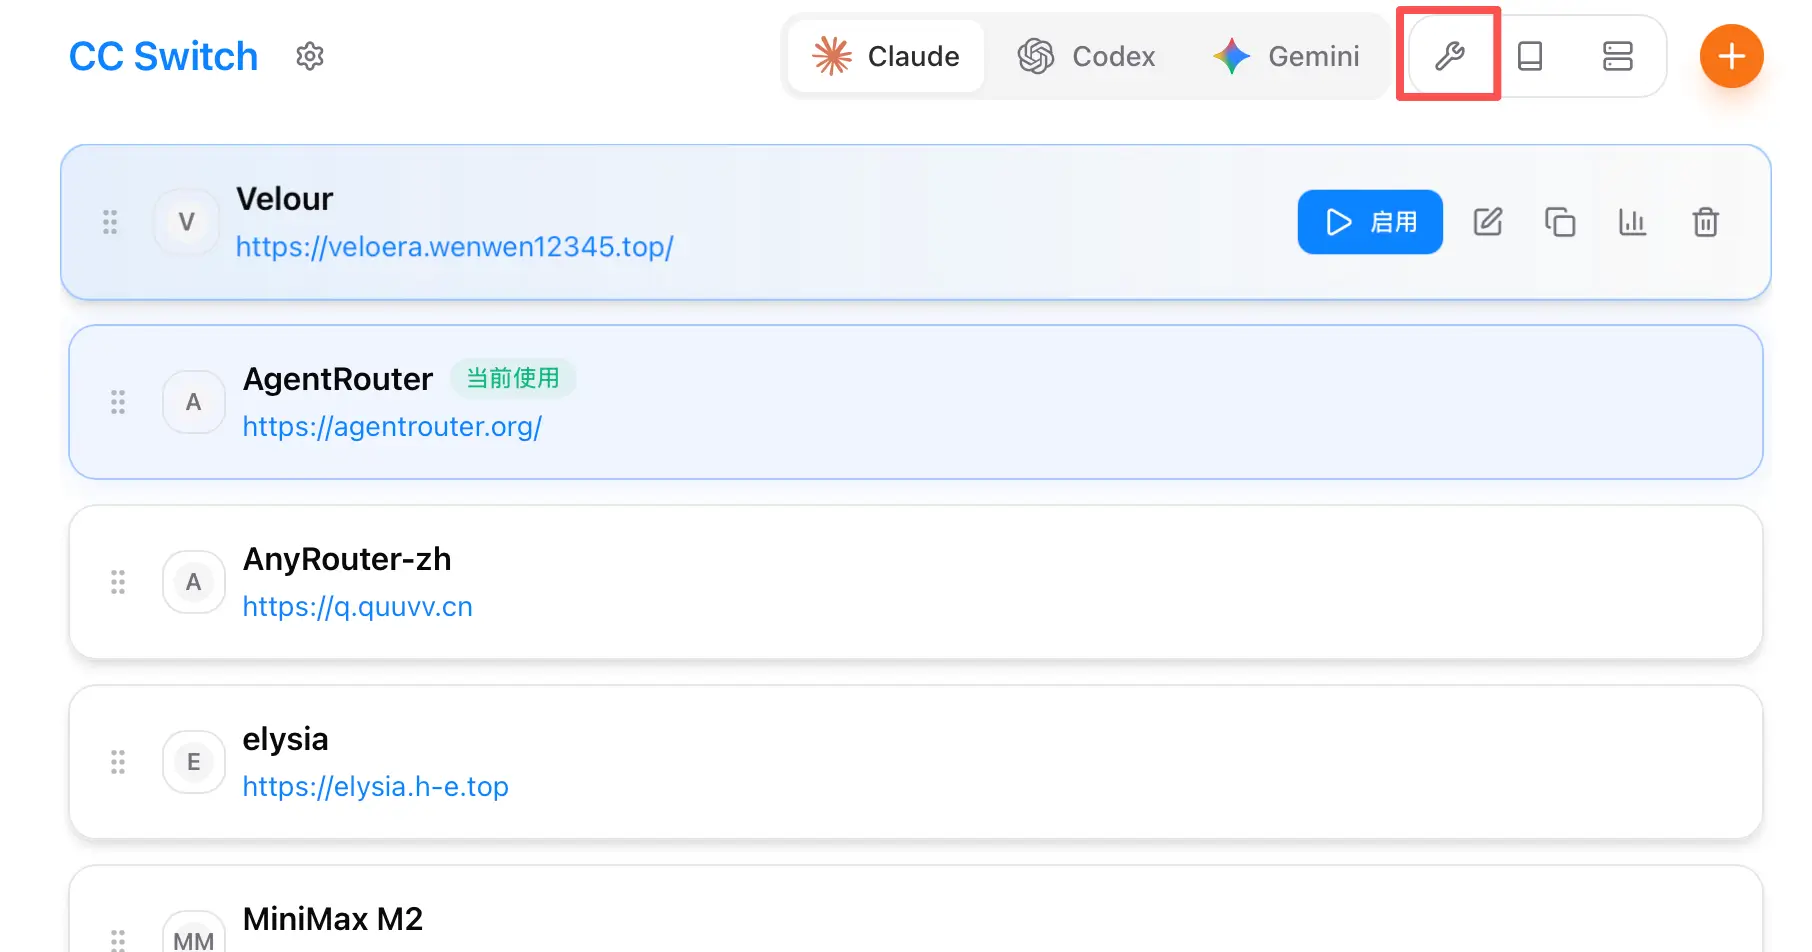Click the AnyRouter-zh avatar badge

tap(193, 582)
